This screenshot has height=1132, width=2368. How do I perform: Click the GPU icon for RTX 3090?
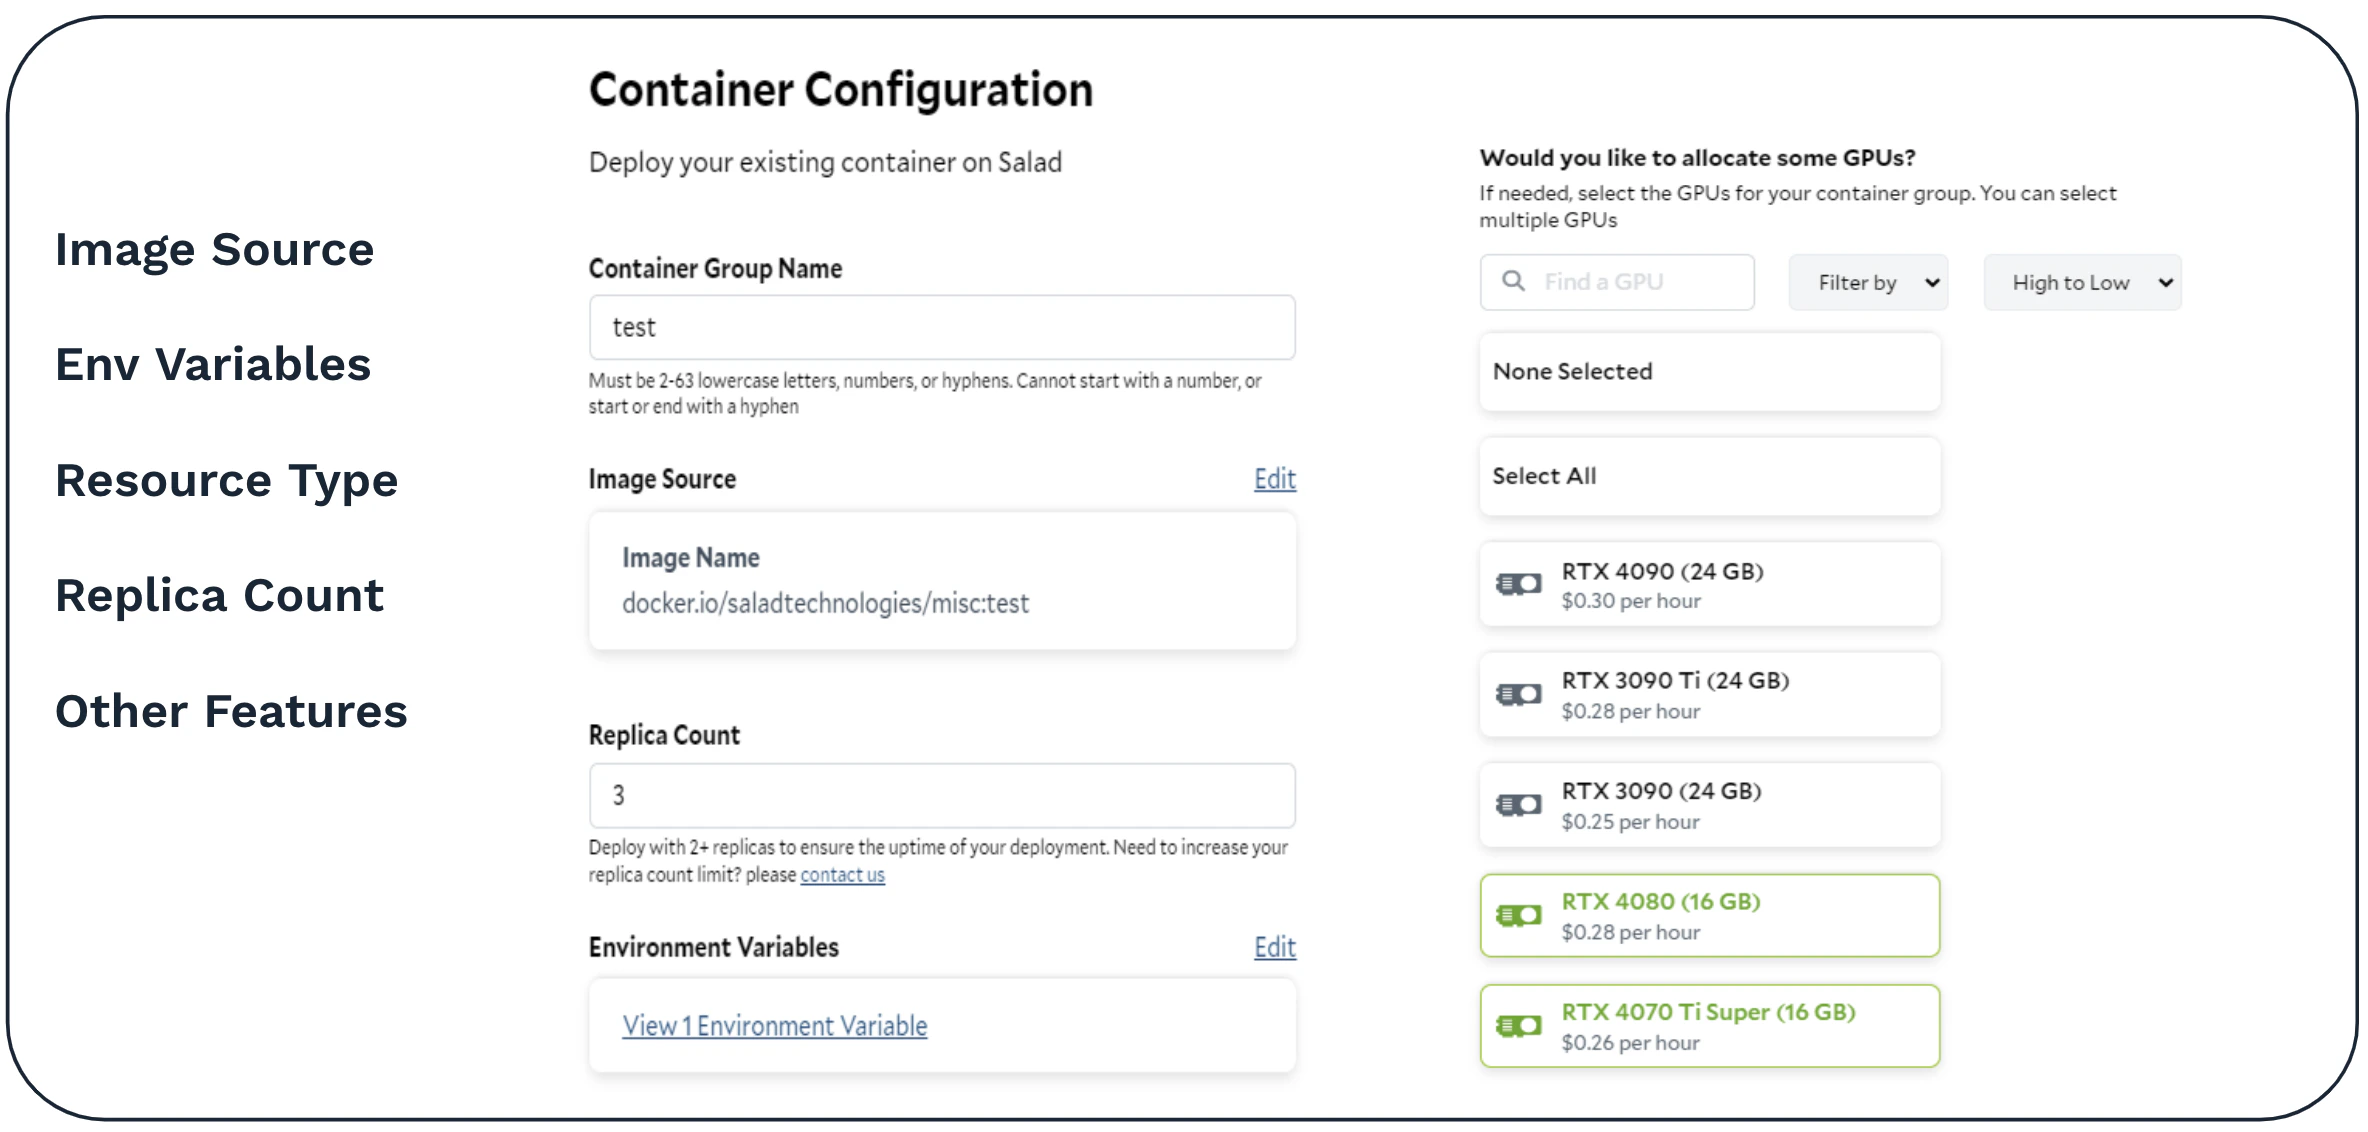(x=1518, y=805)
